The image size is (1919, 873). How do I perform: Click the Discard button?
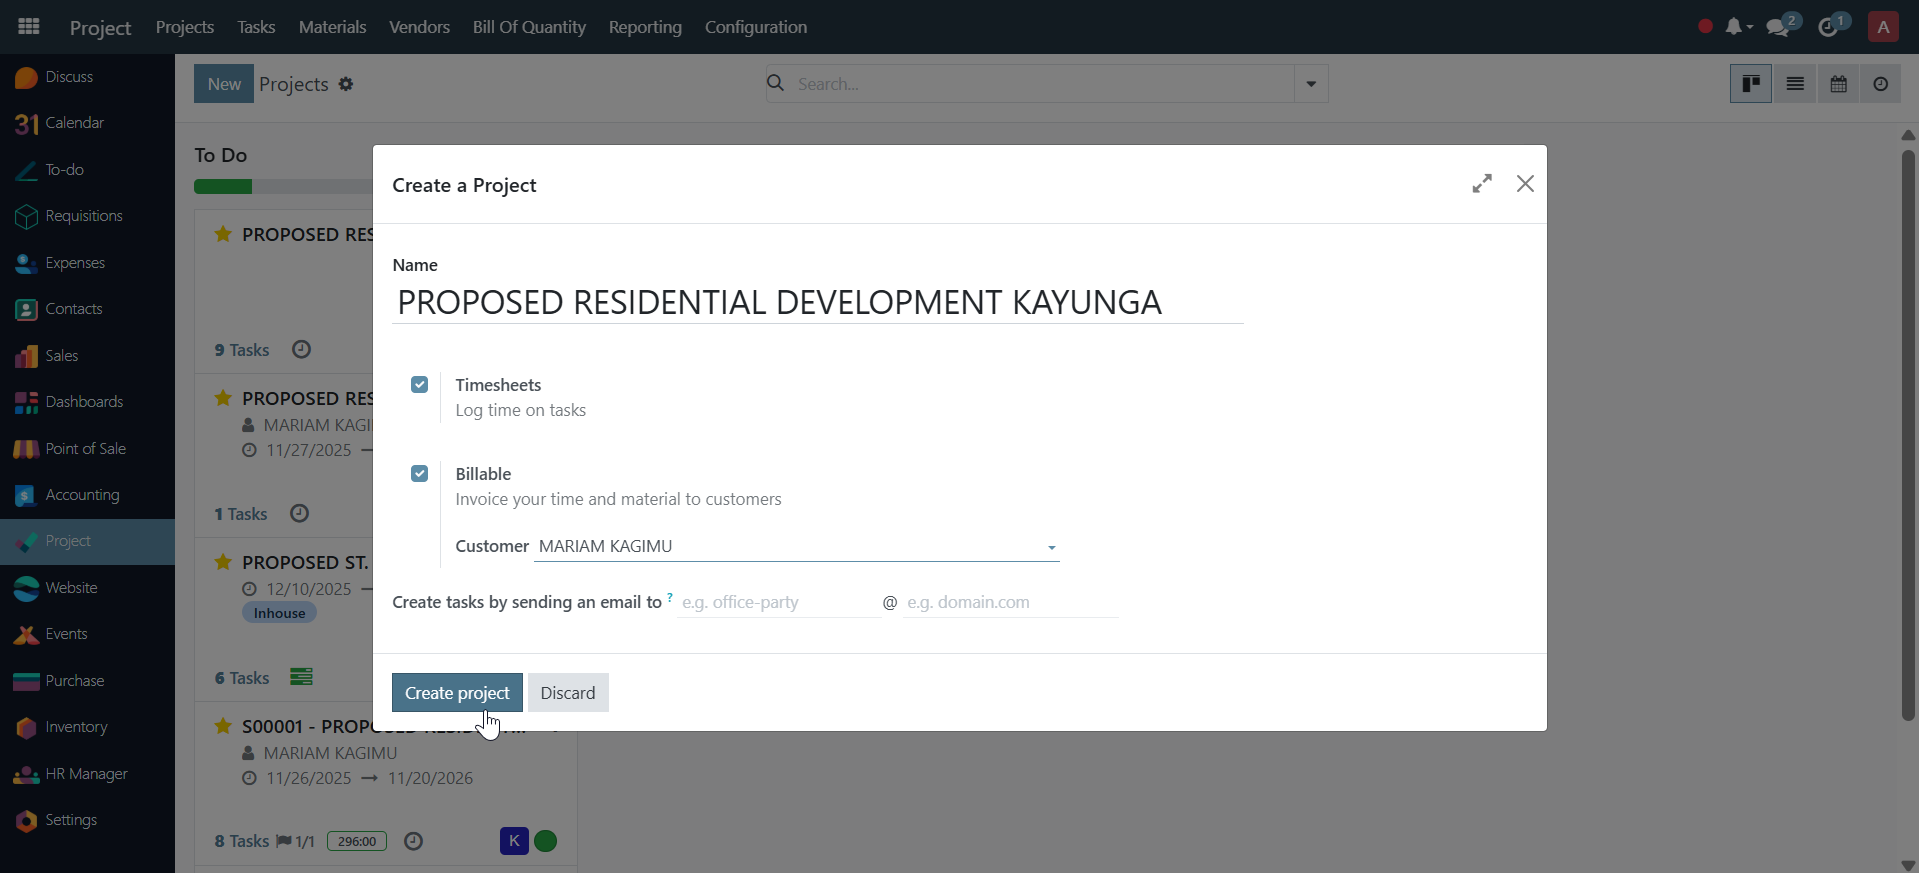pos(568,693)
